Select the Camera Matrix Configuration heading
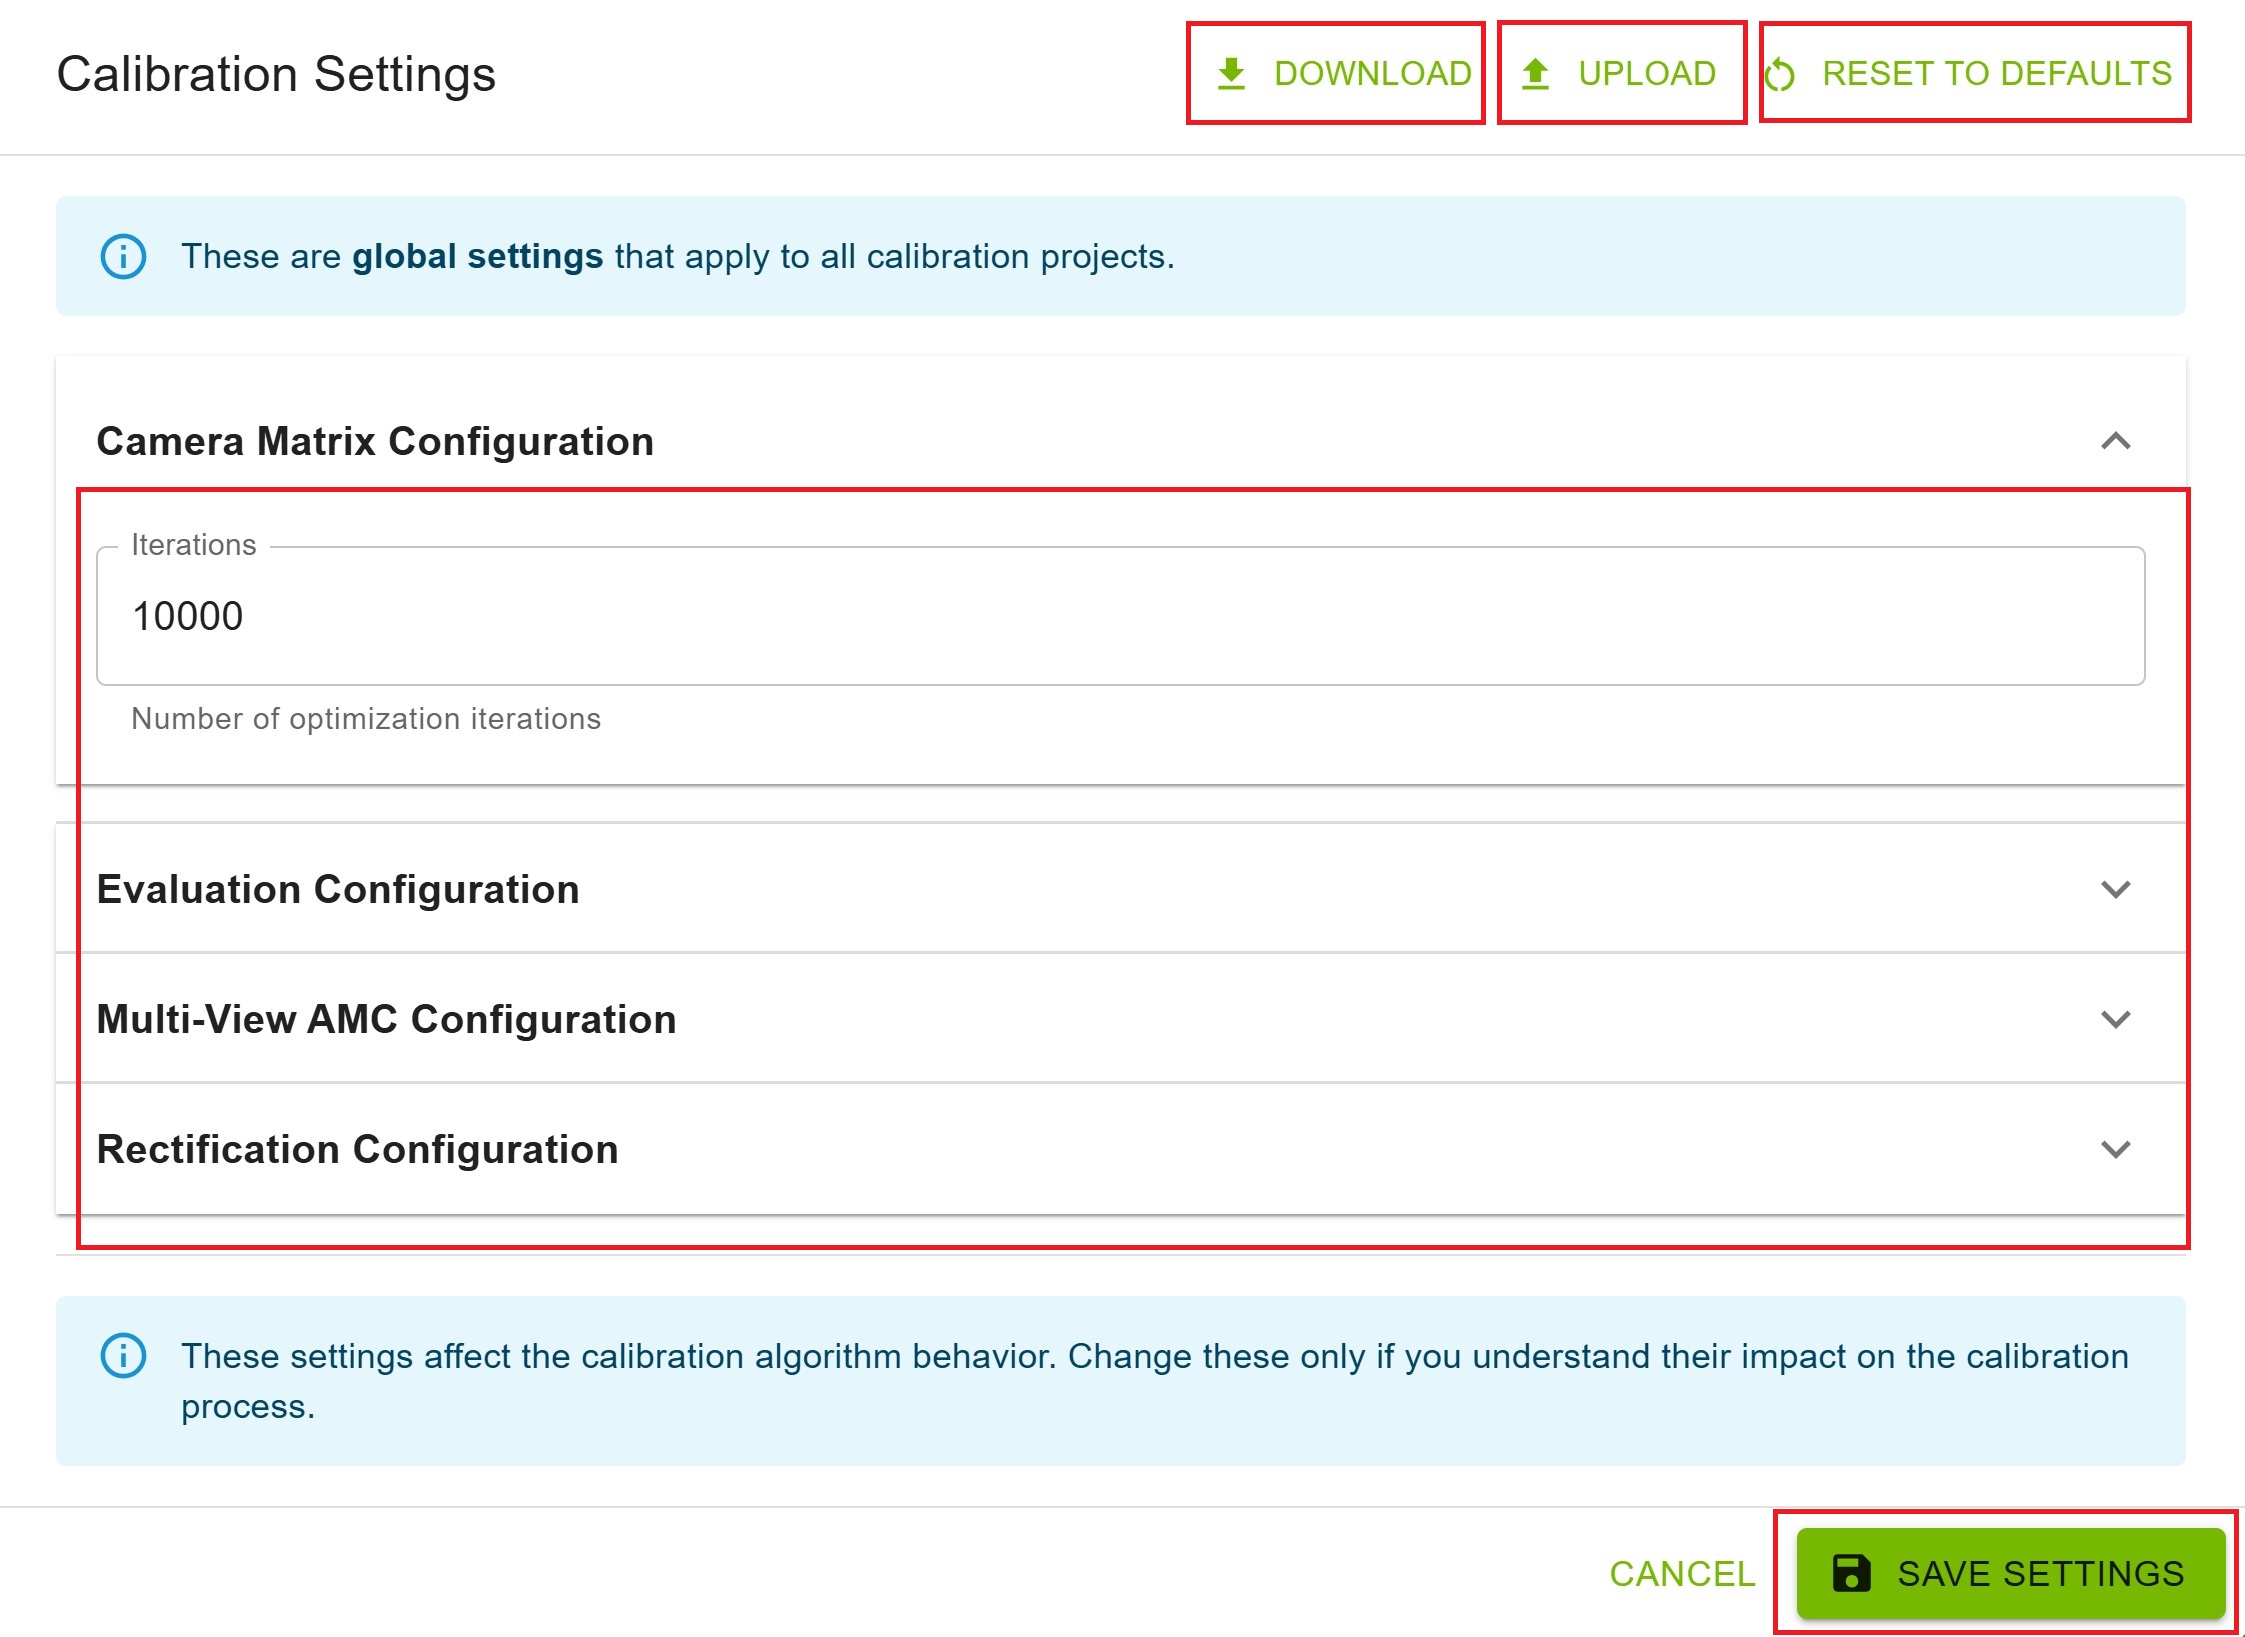Image resolution: width=2245 pixels, height=1637 pixels. 375,441
